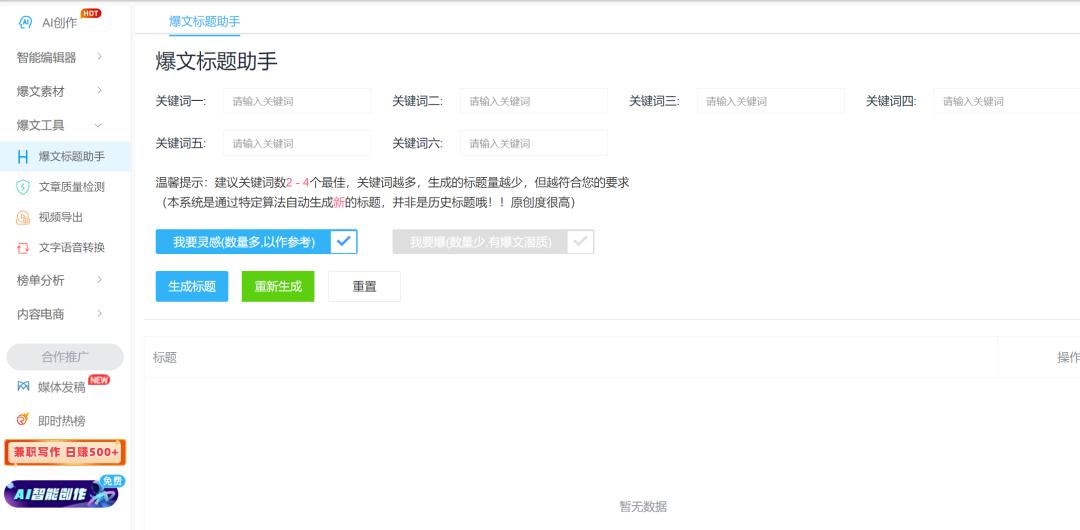Click the 视频导出 icon
Viewport: 1080px width, 530px height.
23,217
